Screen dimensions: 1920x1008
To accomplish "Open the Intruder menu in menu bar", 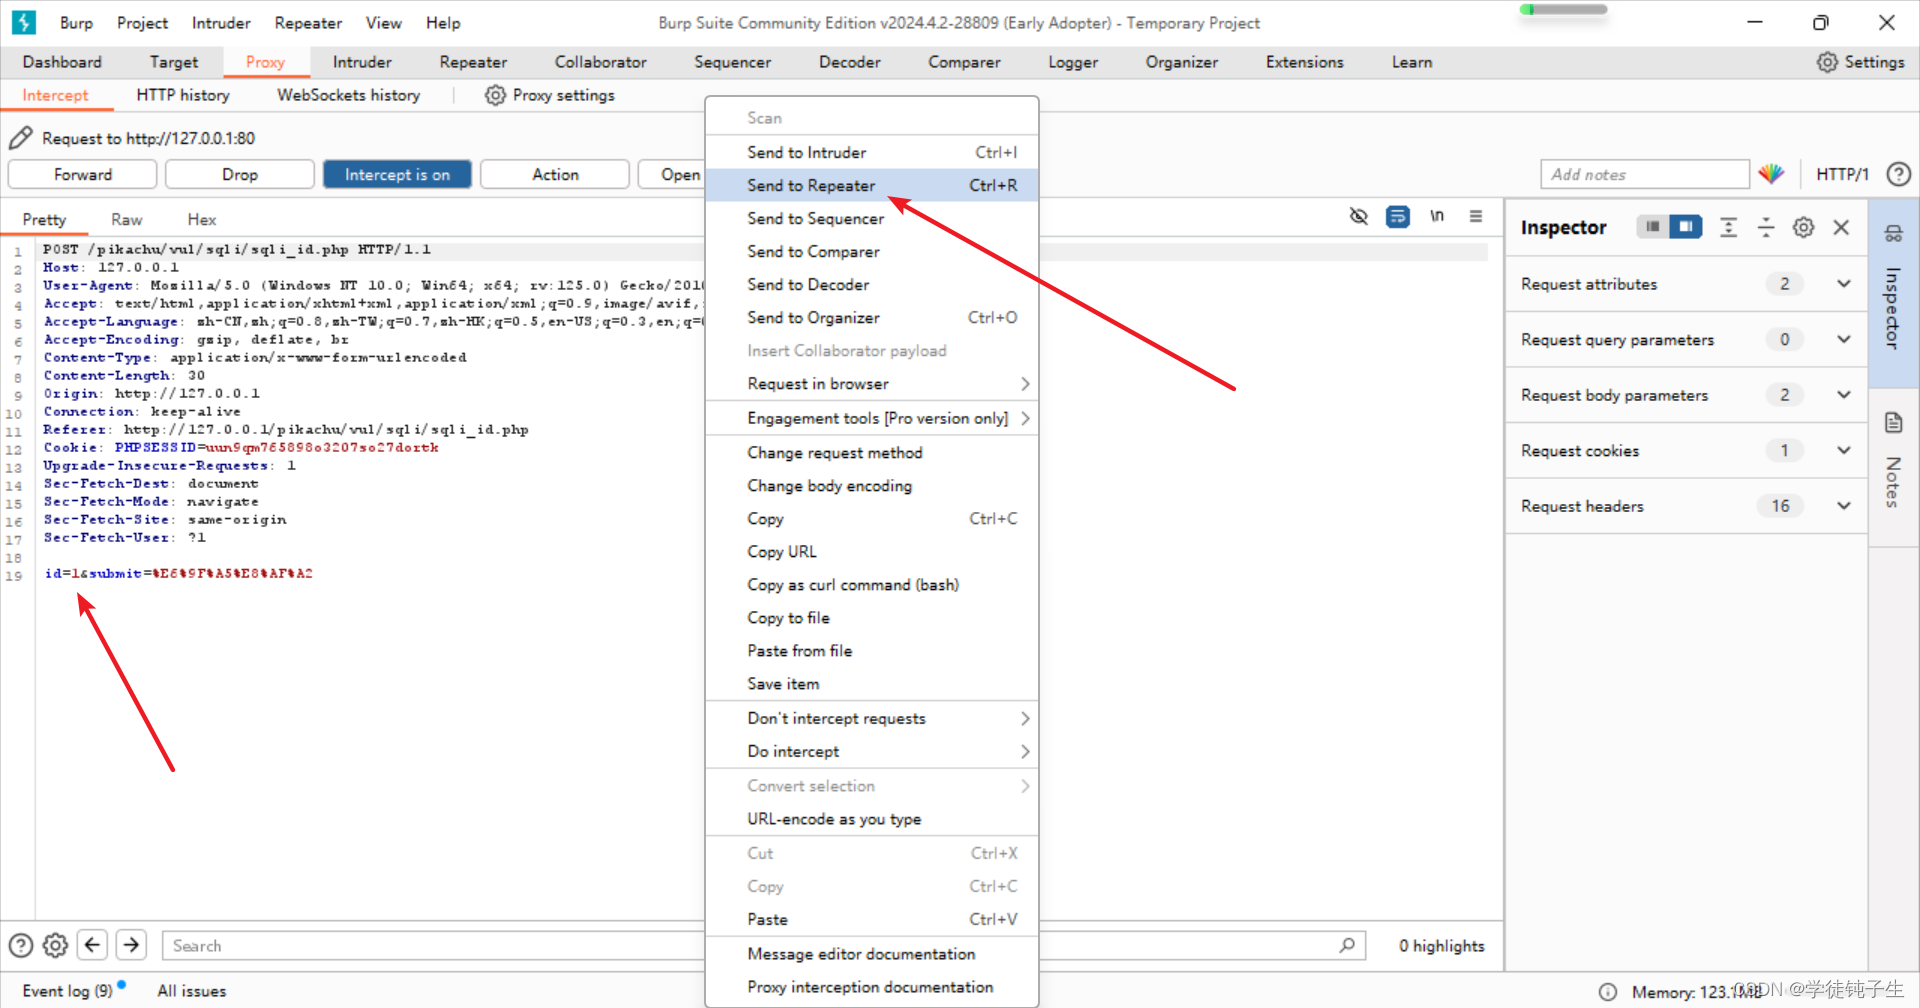I will 221,22.
